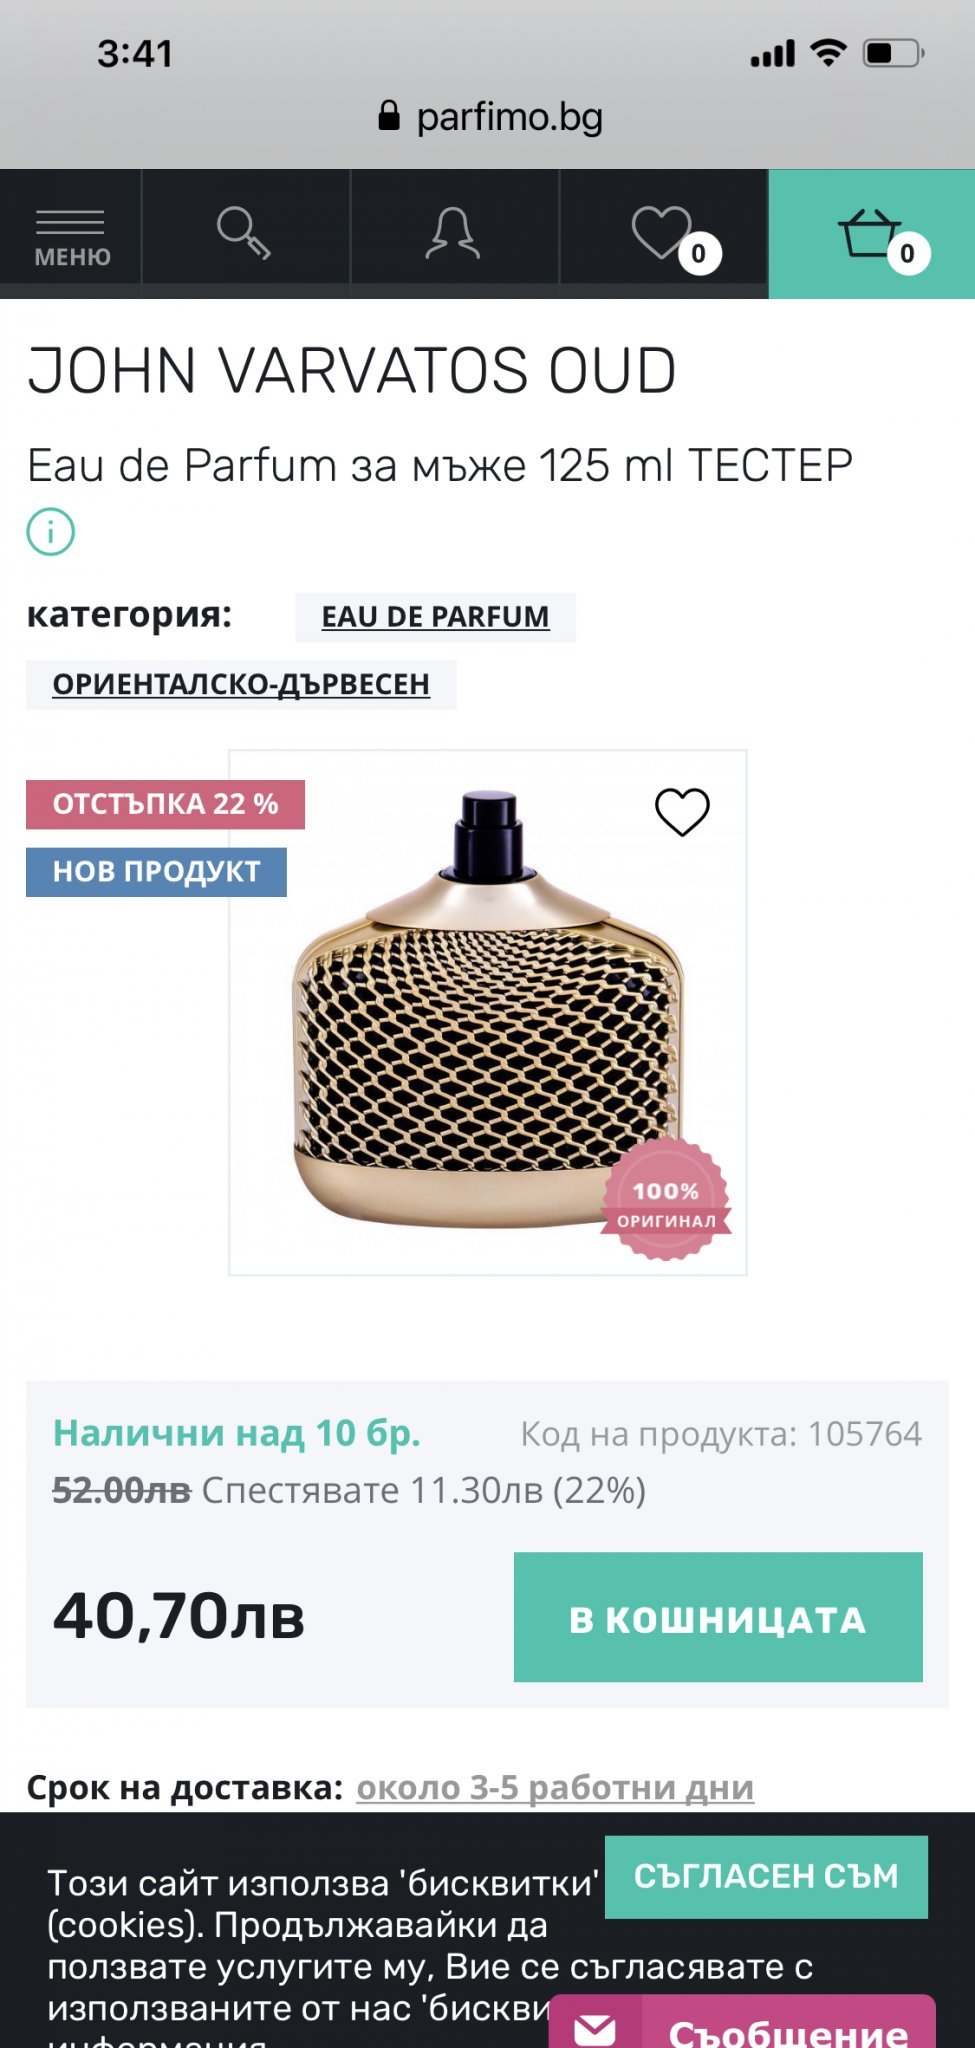
Task: Open the hamburger МЕНЮ icon
Action: pos(70,236)
